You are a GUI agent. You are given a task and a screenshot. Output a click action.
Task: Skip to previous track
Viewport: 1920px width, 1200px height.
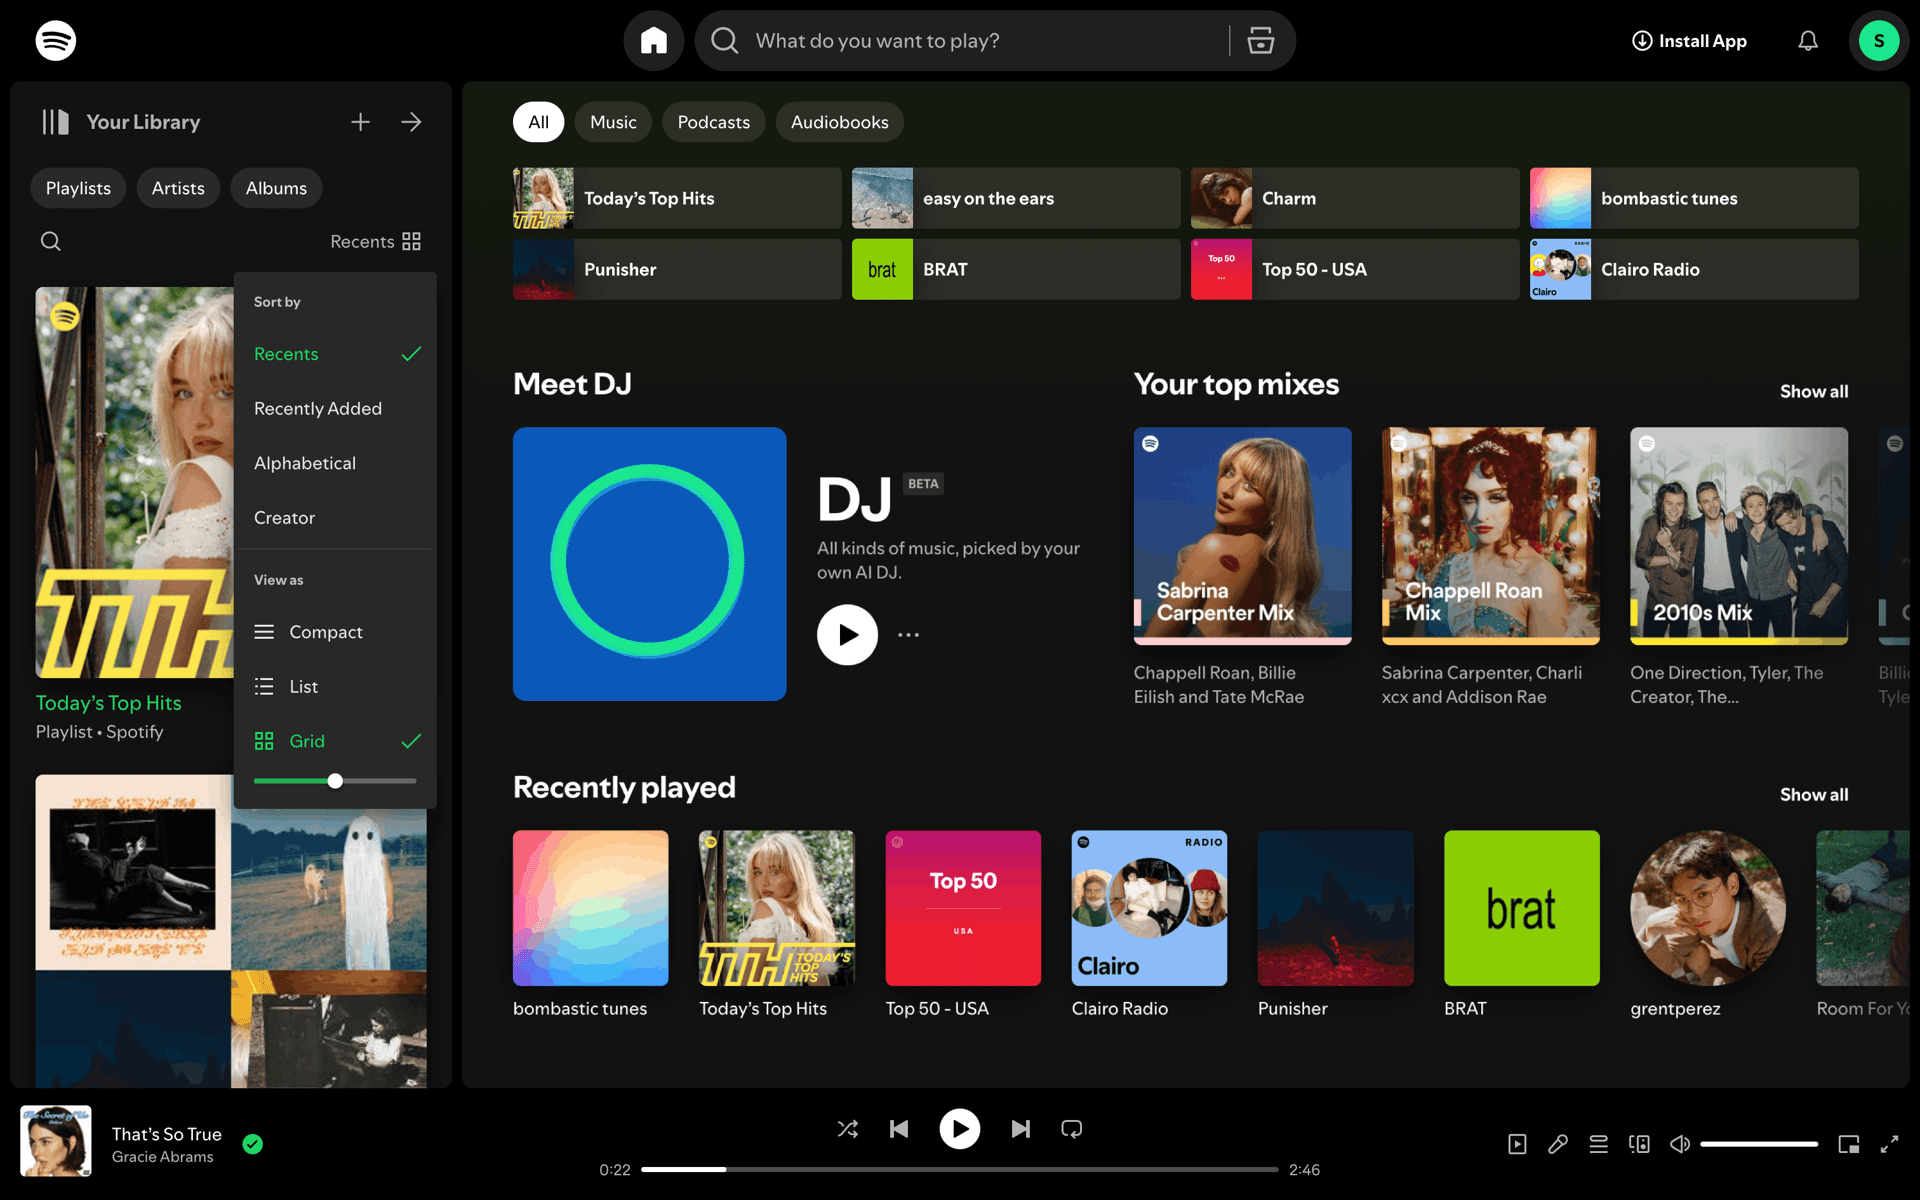click(899, 1129)
